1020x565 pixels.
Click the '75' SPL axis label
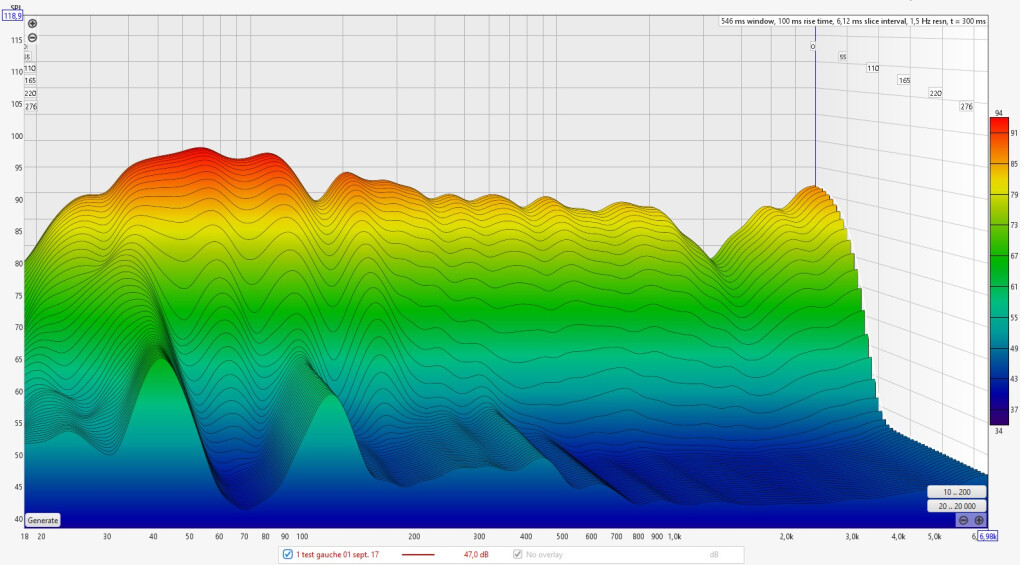click(x=19, y=296)
